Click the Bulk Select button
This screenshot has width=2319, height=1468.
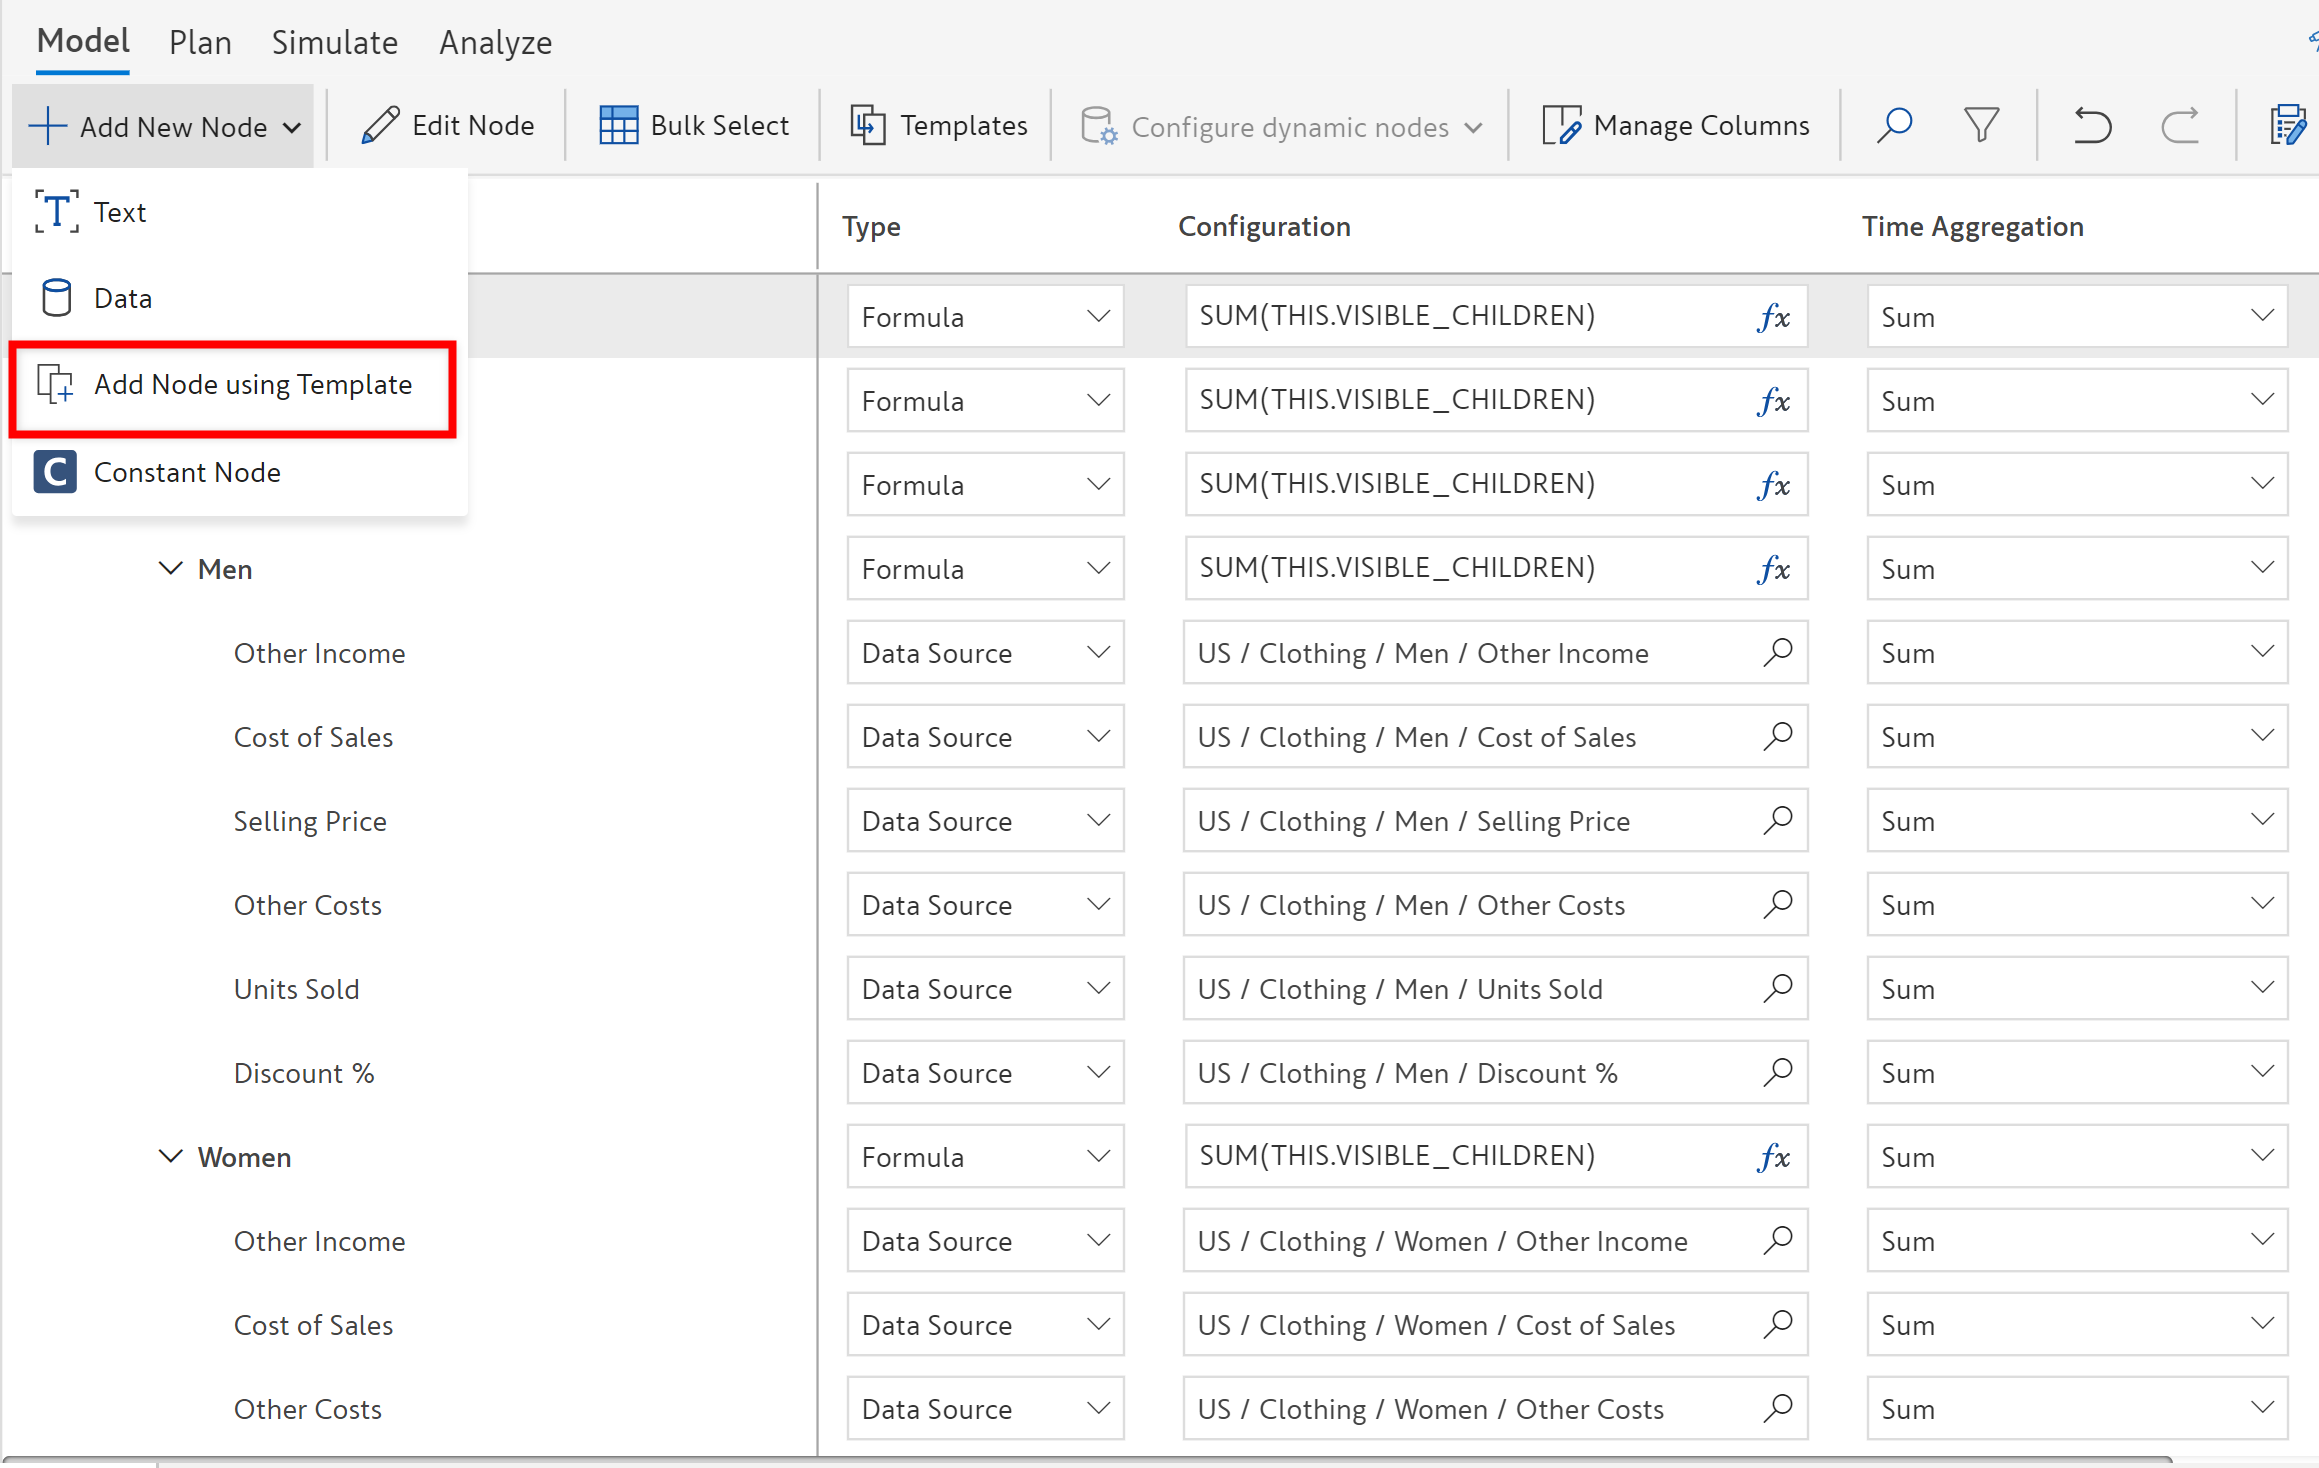pyautogui.click(x=694, y=125)
